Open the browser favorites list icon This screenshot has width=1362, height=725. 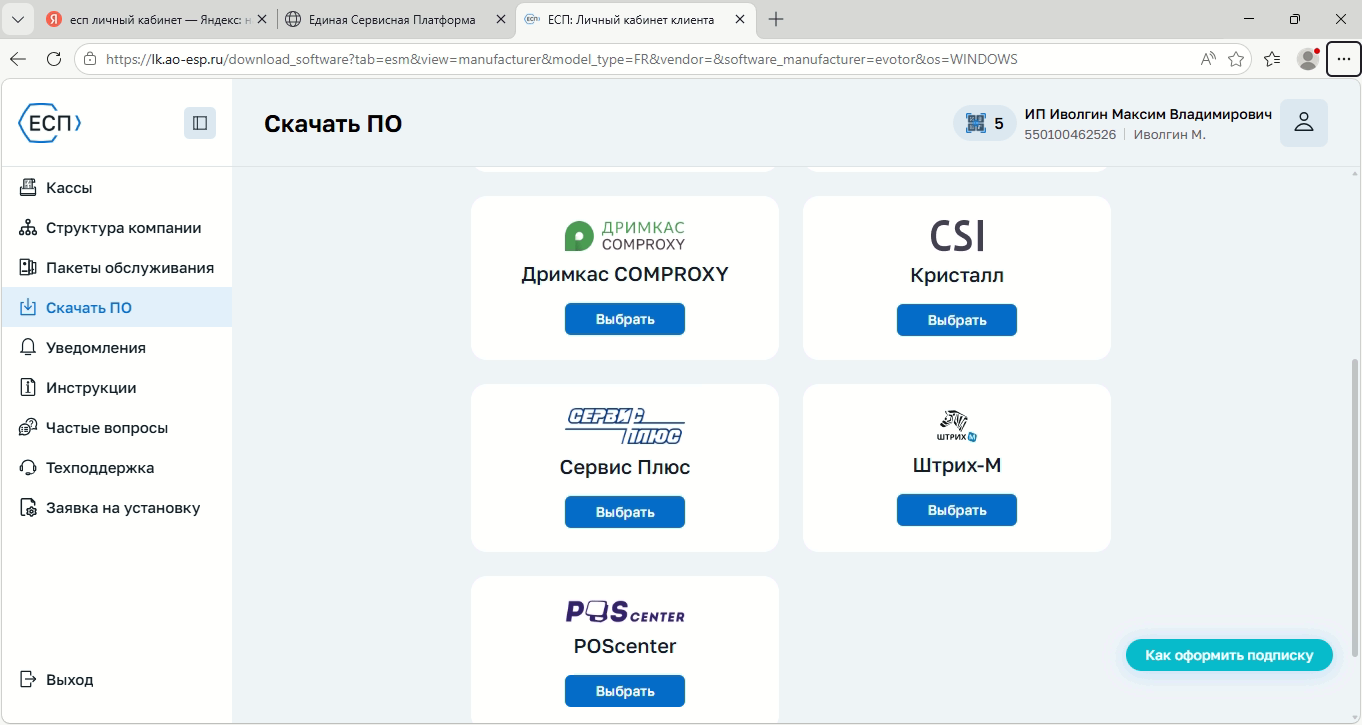[1272, 59]
